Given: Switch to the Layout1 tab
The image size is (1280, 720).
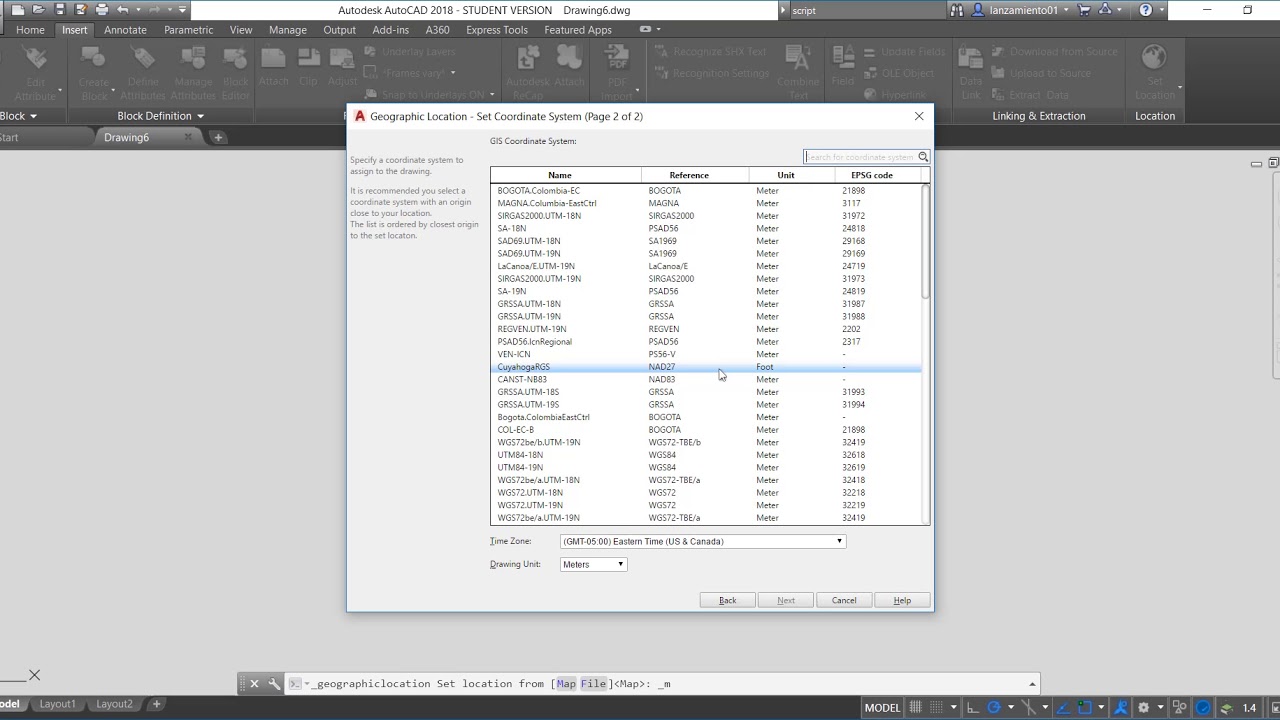Looking at the screenshot, I should [57, 704].
